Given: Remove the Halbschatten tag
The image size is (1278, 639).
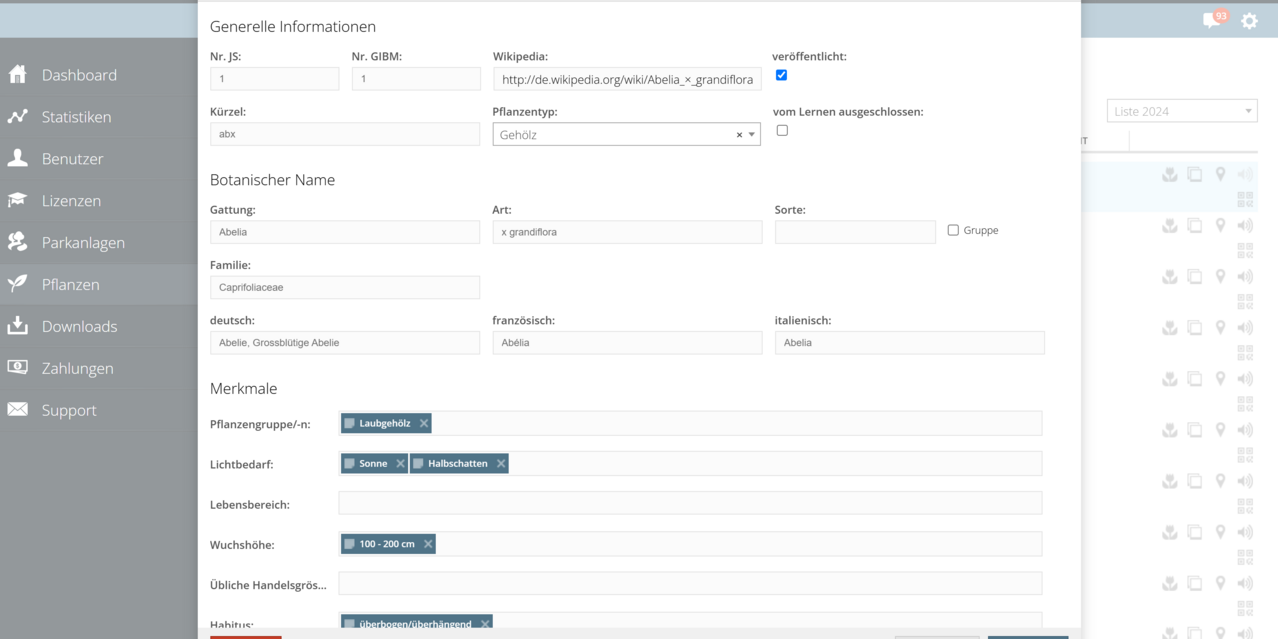Looking at the screenshot, I should [501, 464].
